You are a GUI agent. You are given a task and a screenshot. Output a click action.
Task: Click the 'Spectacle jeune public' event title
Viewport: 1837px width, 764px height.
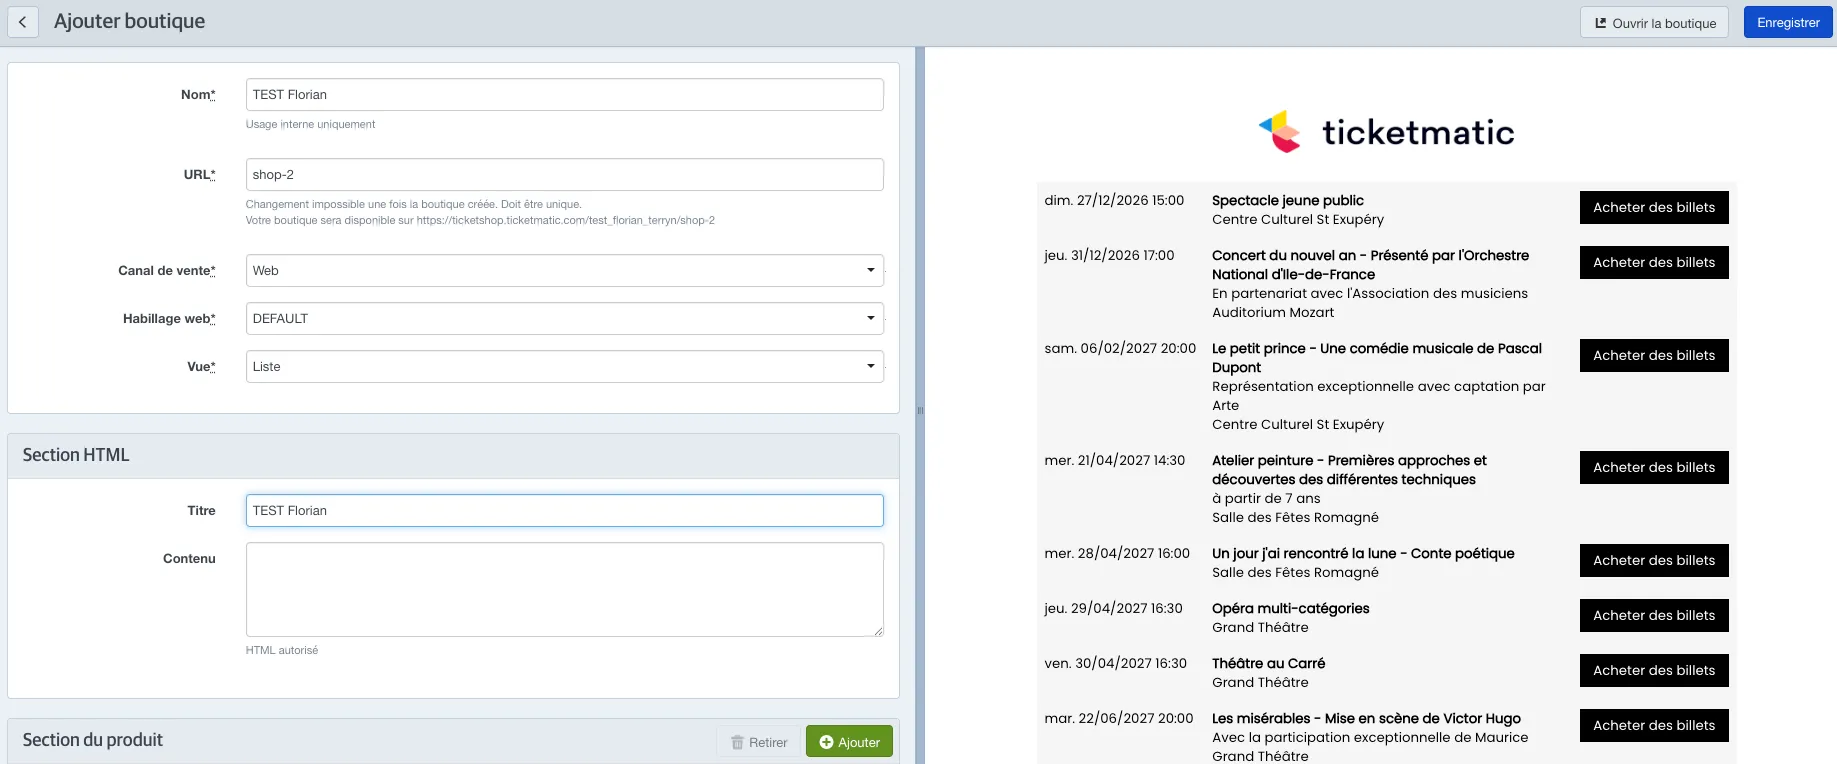pyautogui.click(x=1287, y=201)
